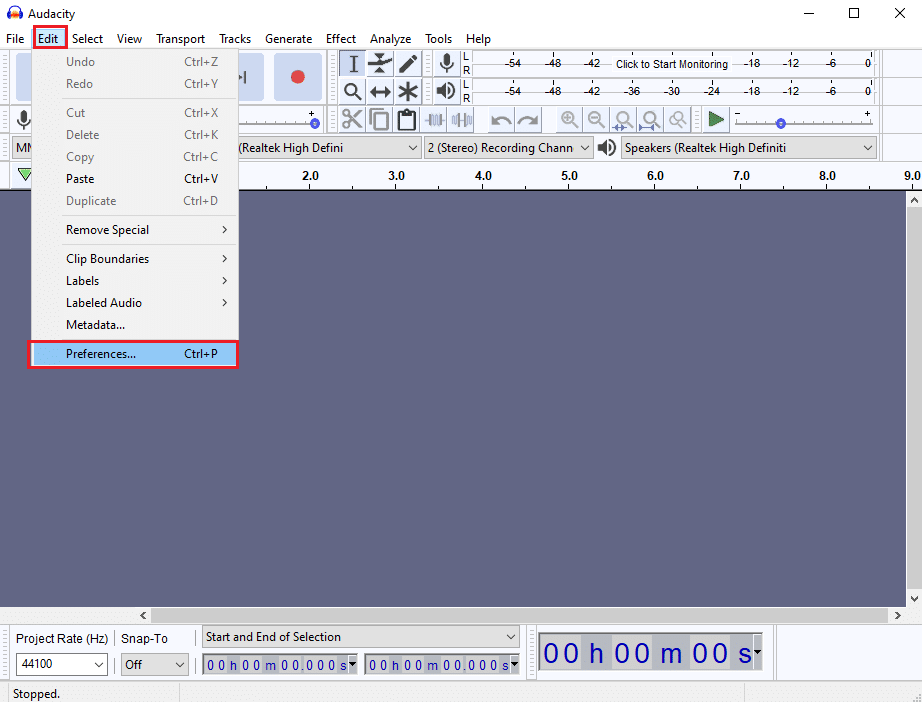Activate the Zoom magnifier tool
This screenshot has width=922, height=702.
coord(353,92)
